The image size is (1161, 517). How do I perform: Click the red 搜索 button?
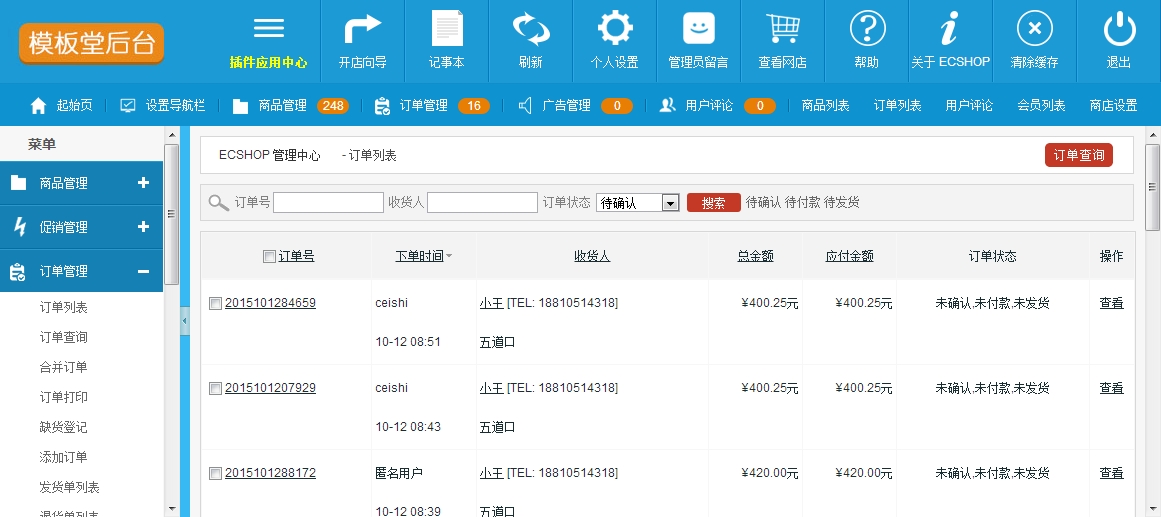(713, 203)
